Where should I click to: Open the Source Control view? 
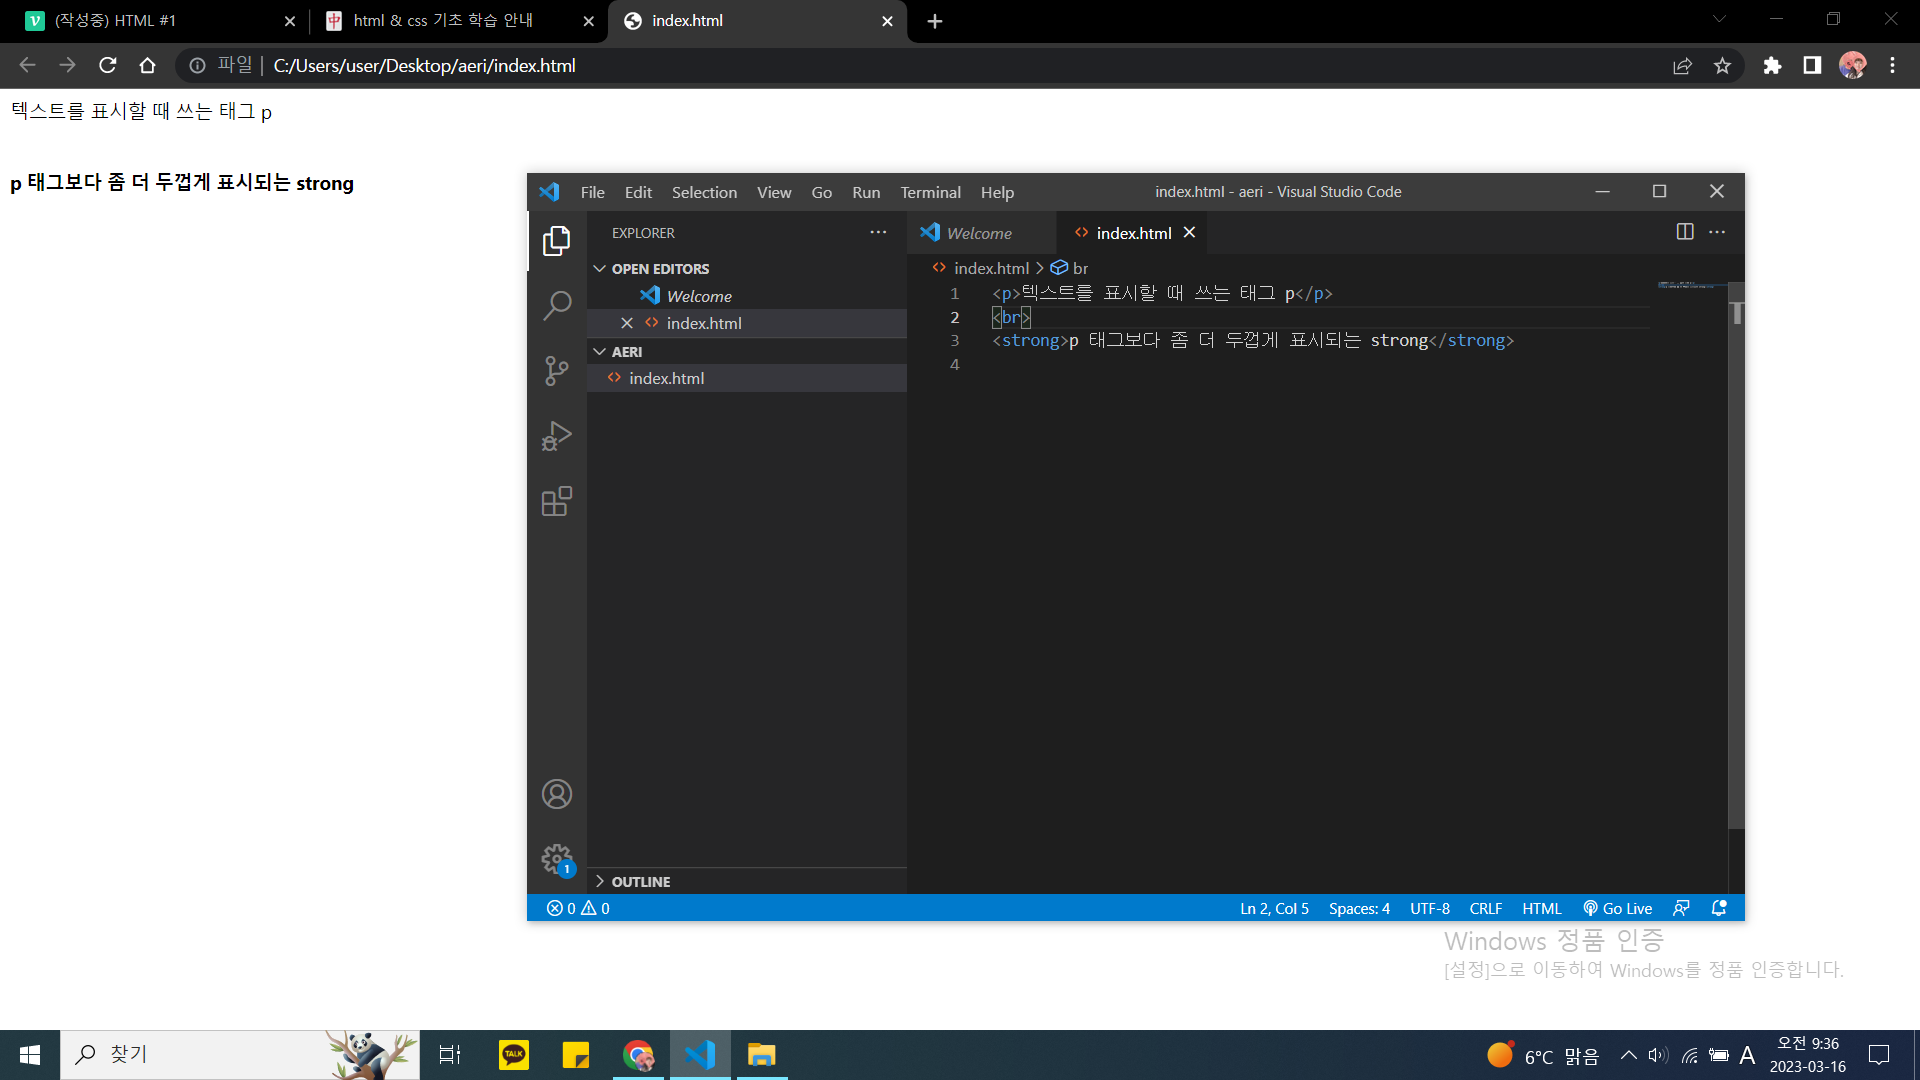click(x=557, y=371)
